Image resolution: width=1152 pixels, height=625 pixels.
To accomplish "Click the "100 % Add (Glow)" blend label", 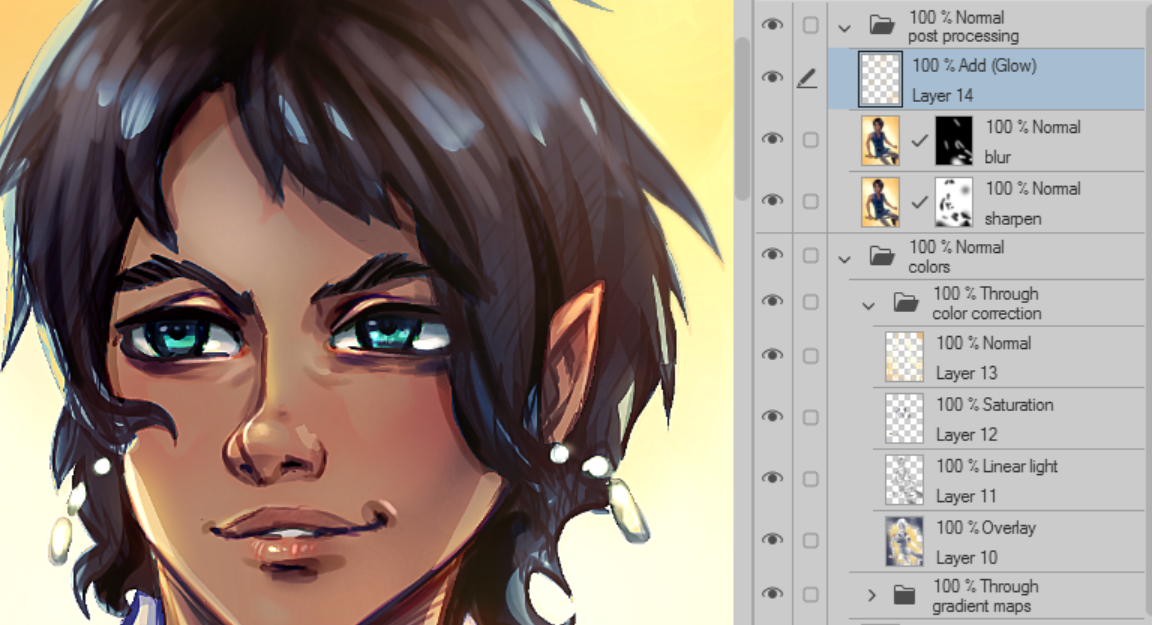I will 974,65.
